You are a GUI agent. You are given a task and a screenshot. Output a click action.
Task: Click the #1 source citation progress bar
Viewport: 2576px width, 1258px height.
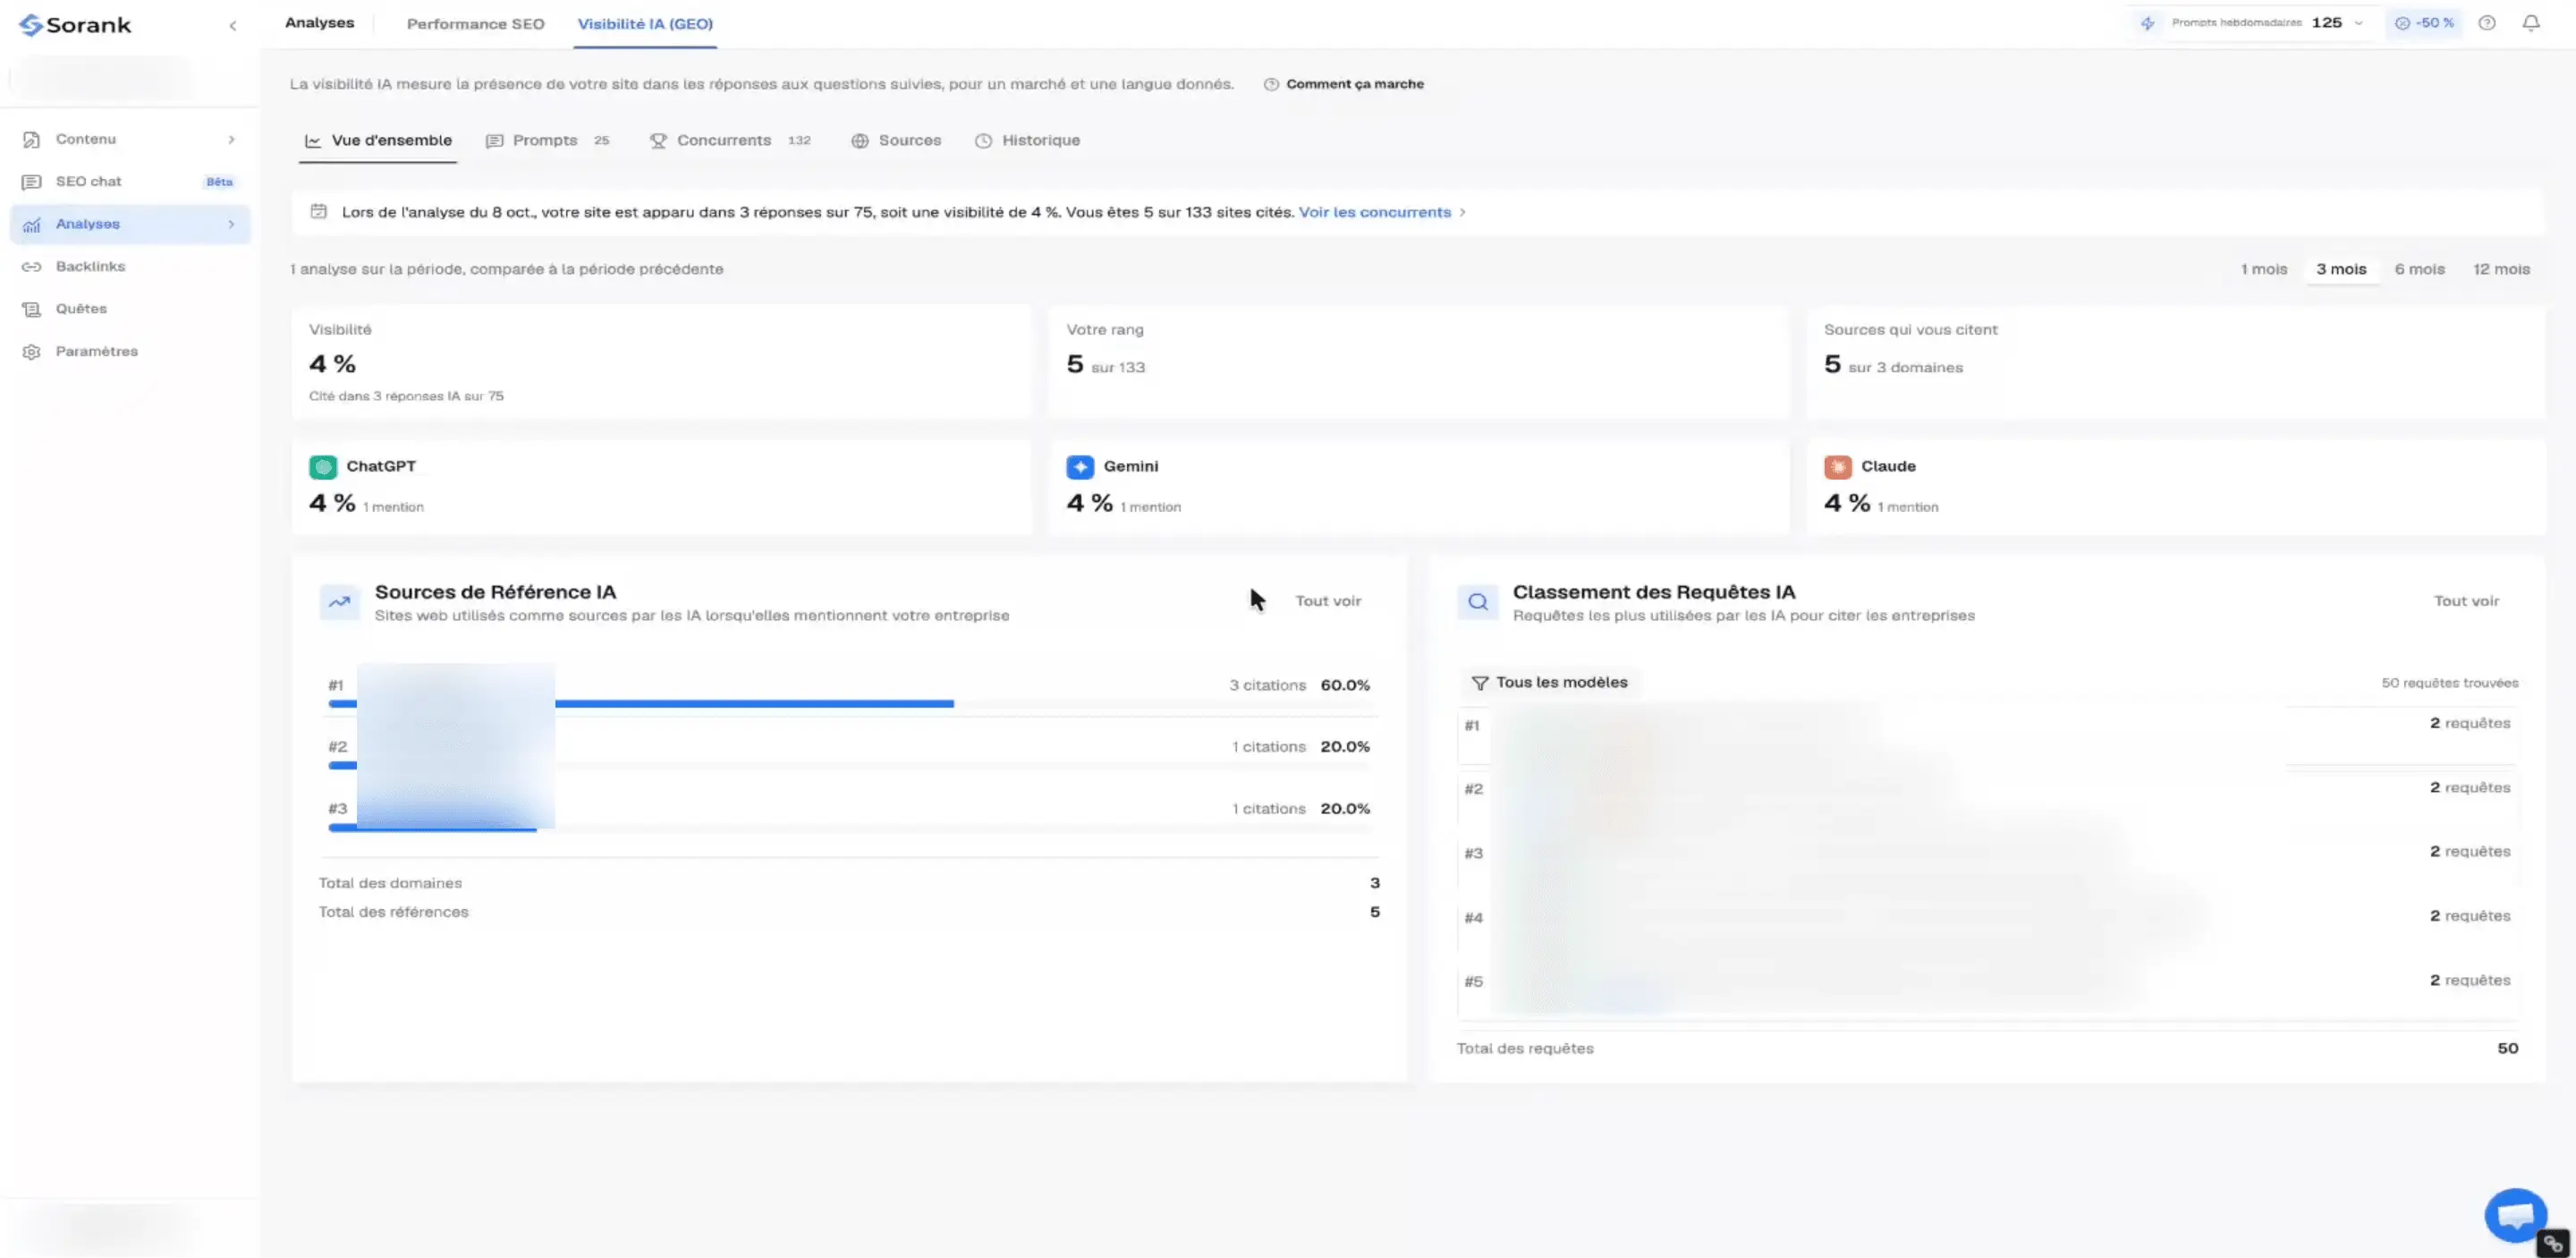850,704
